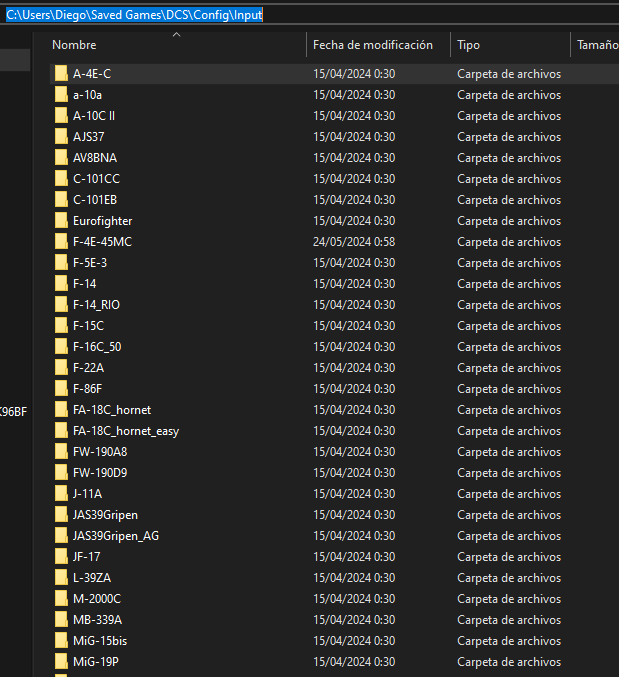Click Carpeta de archivos in AJS37 row

509,137
